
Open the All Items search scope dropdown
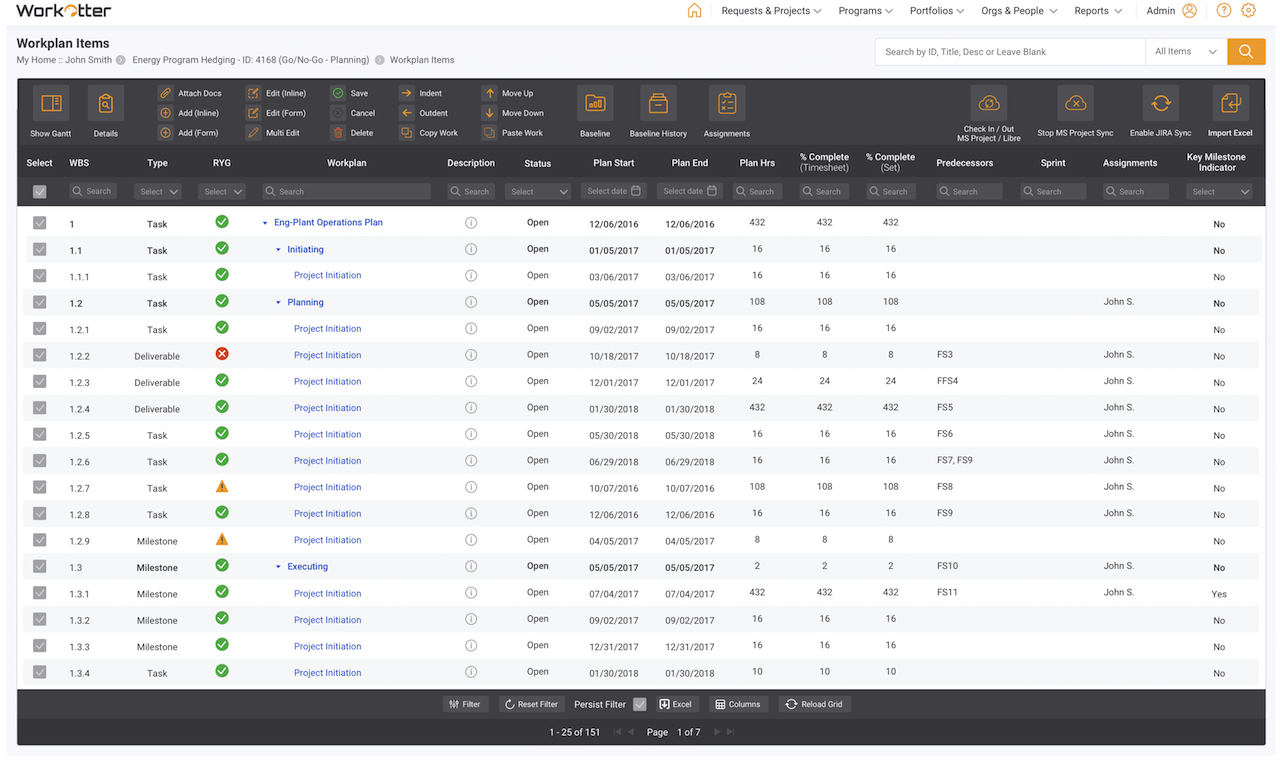pyautogui.click(x=1185, y=50)
